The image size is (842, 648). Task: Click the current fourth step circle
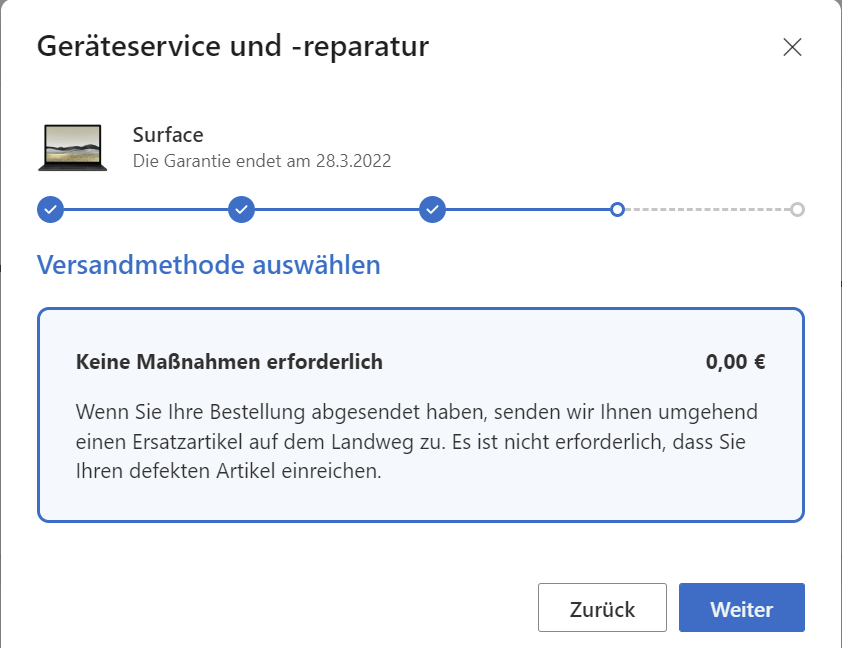click(618, 210)
